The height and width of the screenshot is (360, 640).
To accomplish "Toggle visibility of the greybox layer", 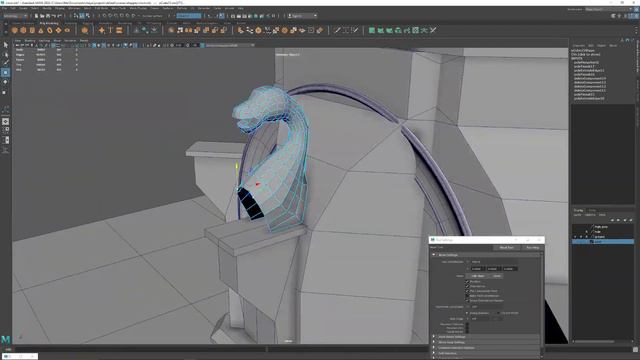I will 576,237.
